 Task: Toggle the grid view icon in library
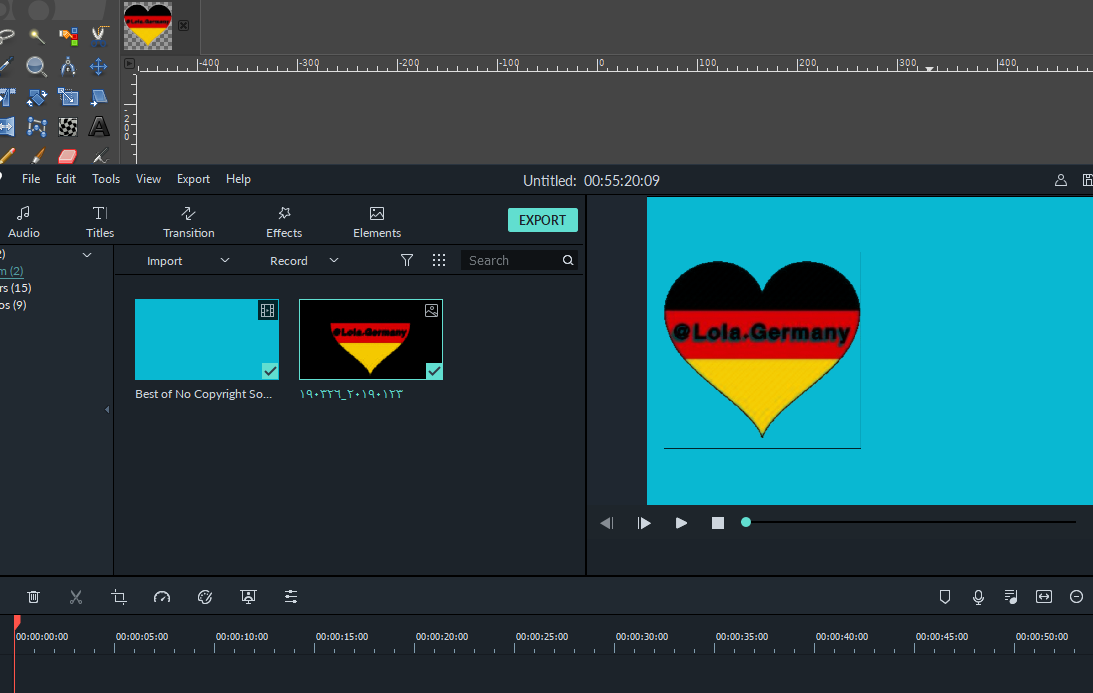438,260
